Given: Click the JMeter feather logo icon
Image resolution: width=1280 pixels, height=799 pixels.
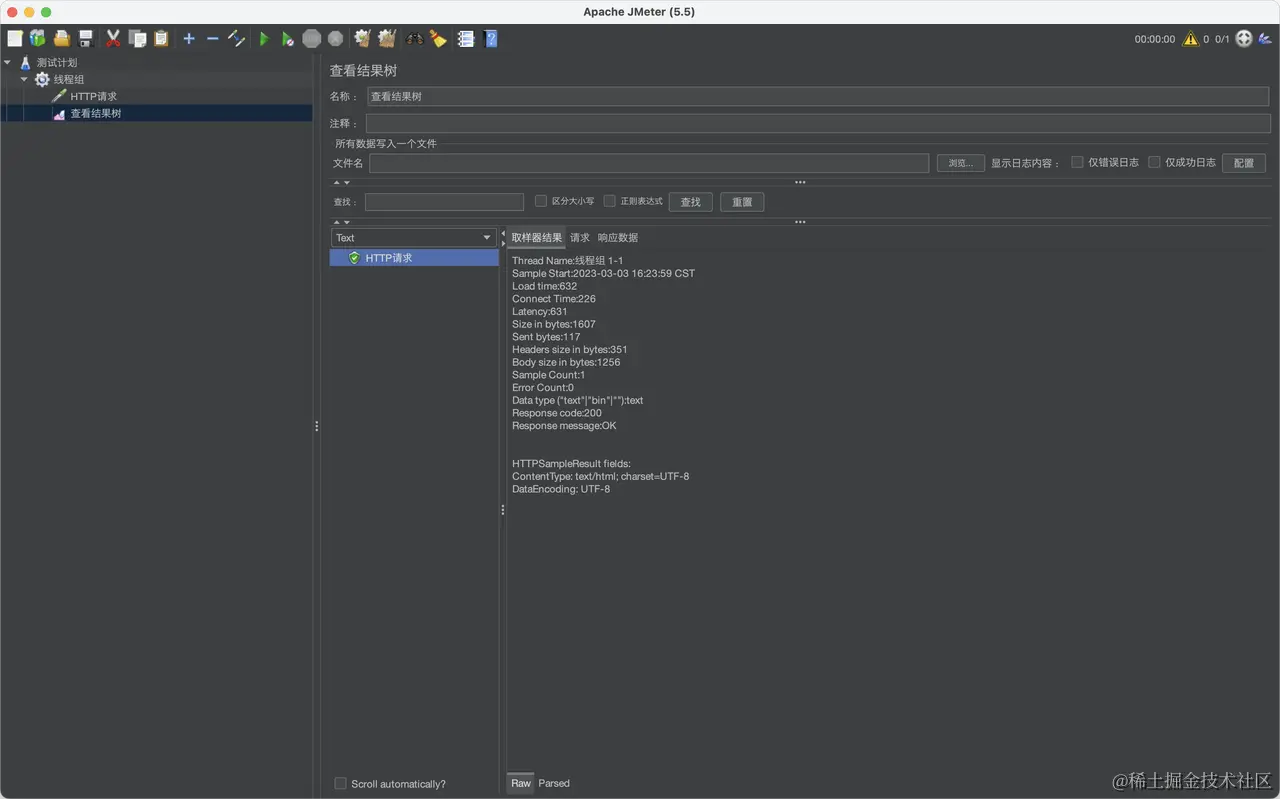Looking at the screenshot, I should 1265,39.
